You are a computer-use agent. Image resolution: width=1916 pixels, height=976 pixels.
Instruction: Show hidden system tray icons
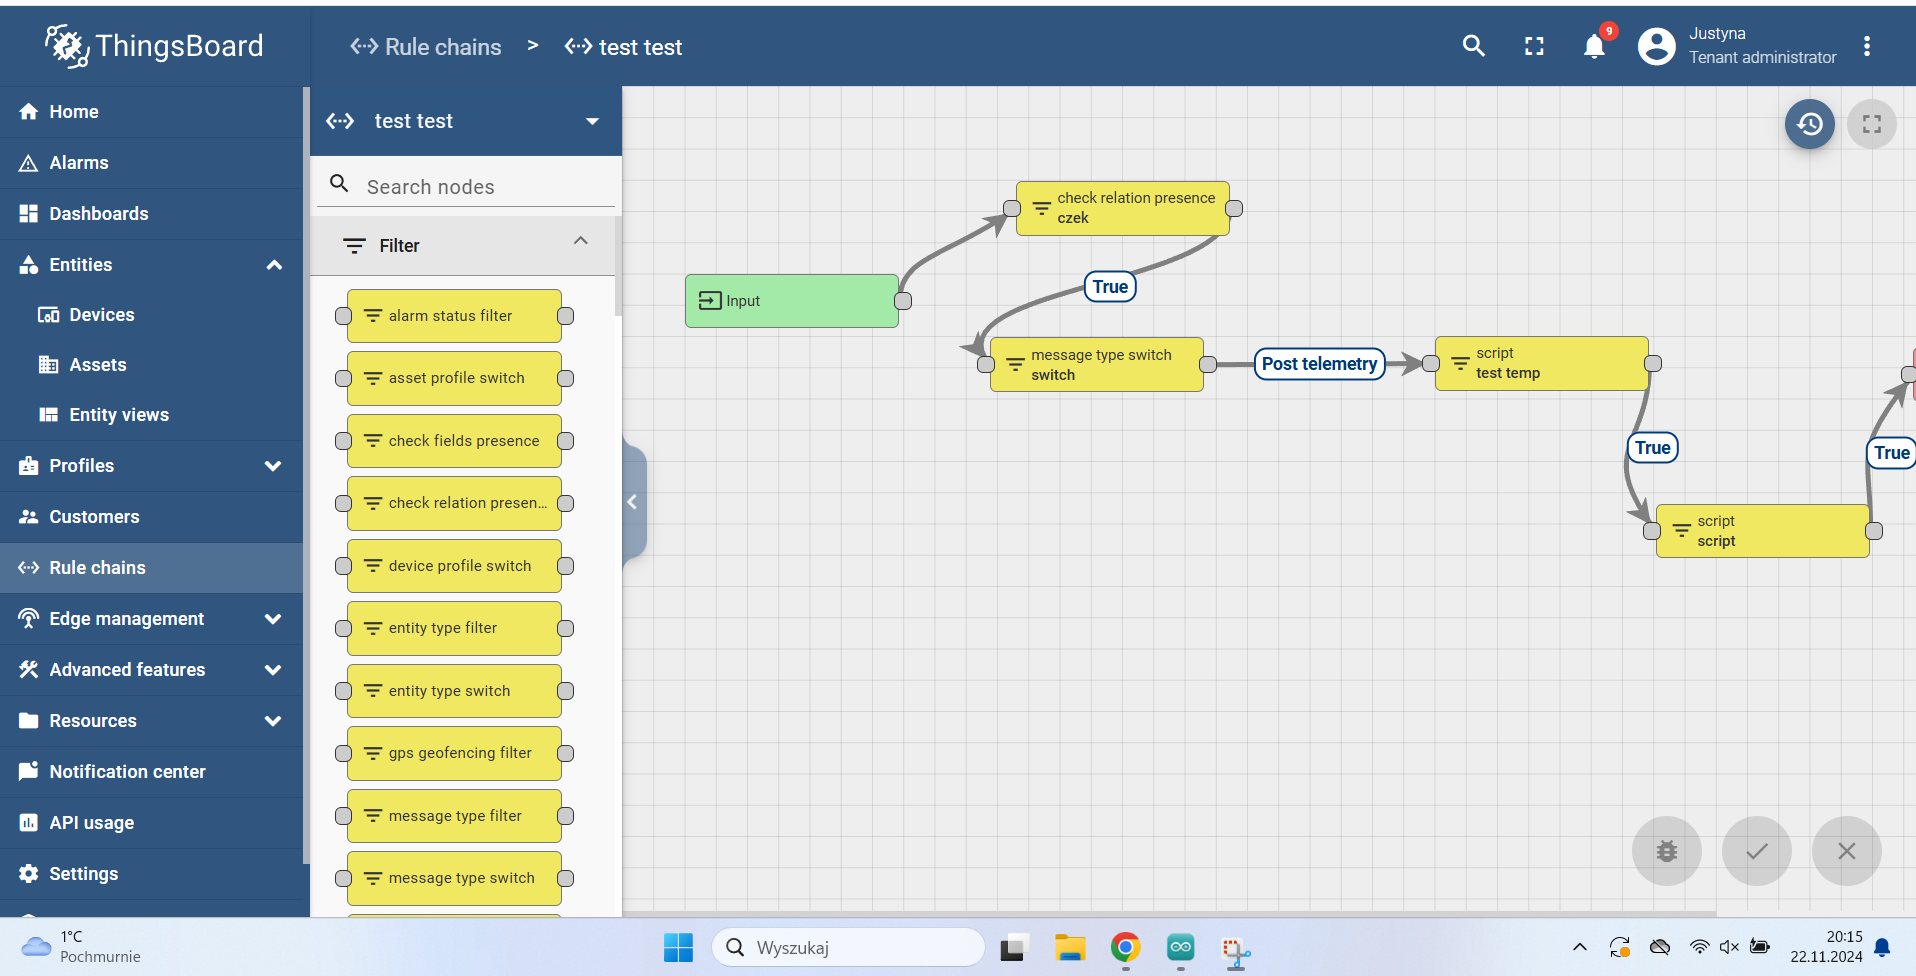pos(1579,947)
